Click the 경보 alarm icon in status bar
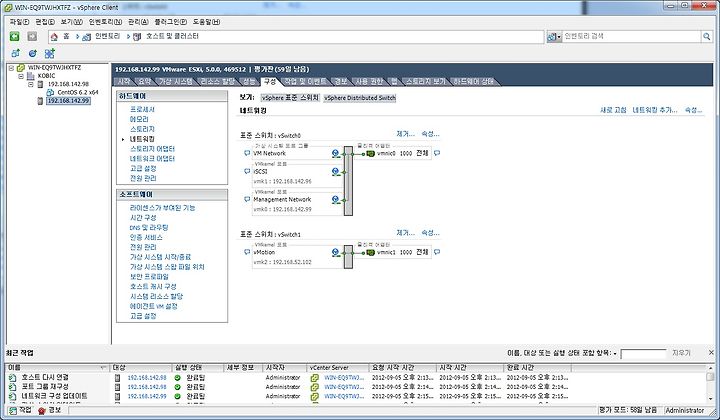This screenshot has width=720, height=420. [42, 410]
